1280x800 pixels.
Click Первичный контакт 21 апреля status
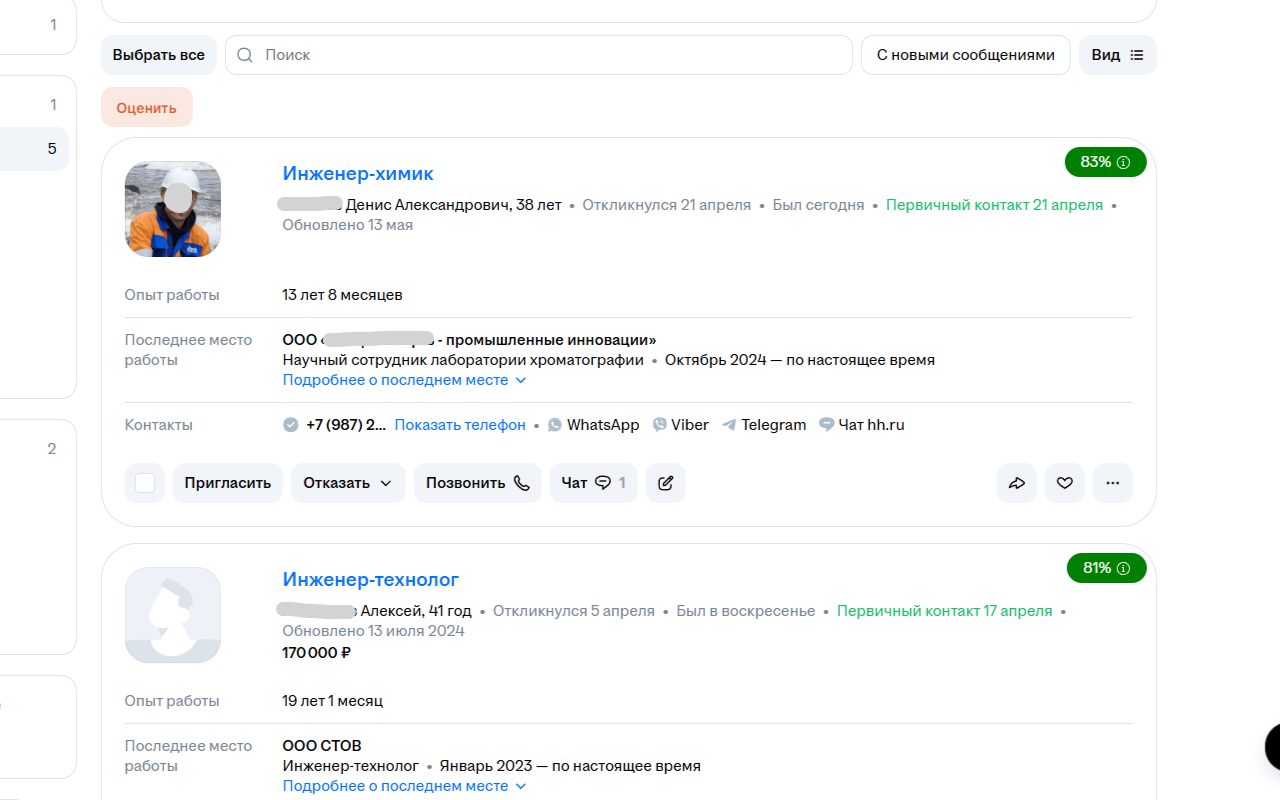[994, 205]
